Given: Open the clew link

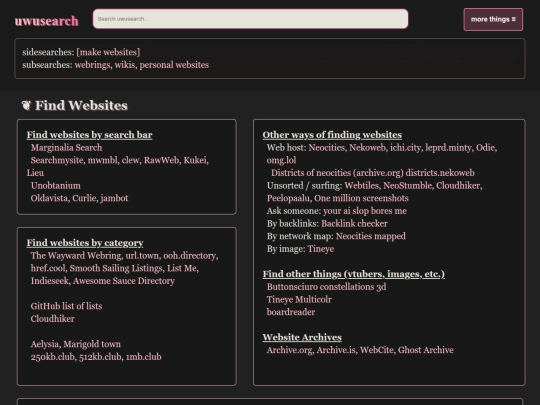Looking at the screenshot, I should click(131, 160).
